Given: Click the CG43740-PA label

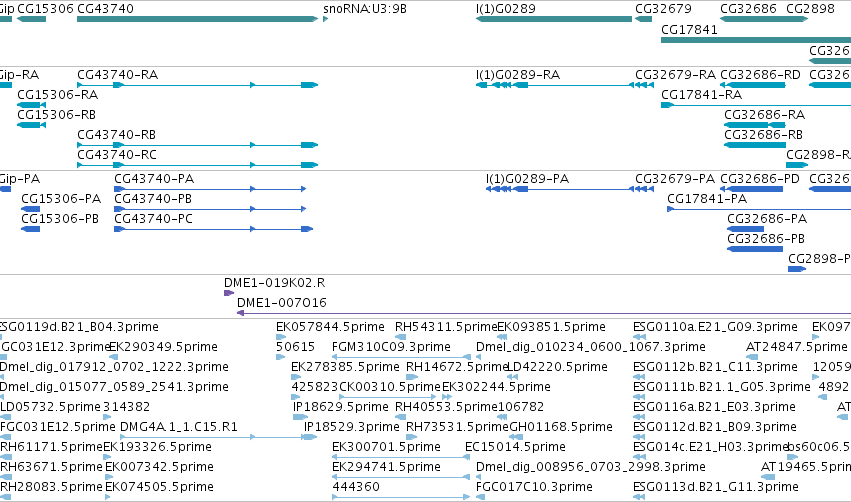Looking at the screenshot, I should [x=154, y=179].
